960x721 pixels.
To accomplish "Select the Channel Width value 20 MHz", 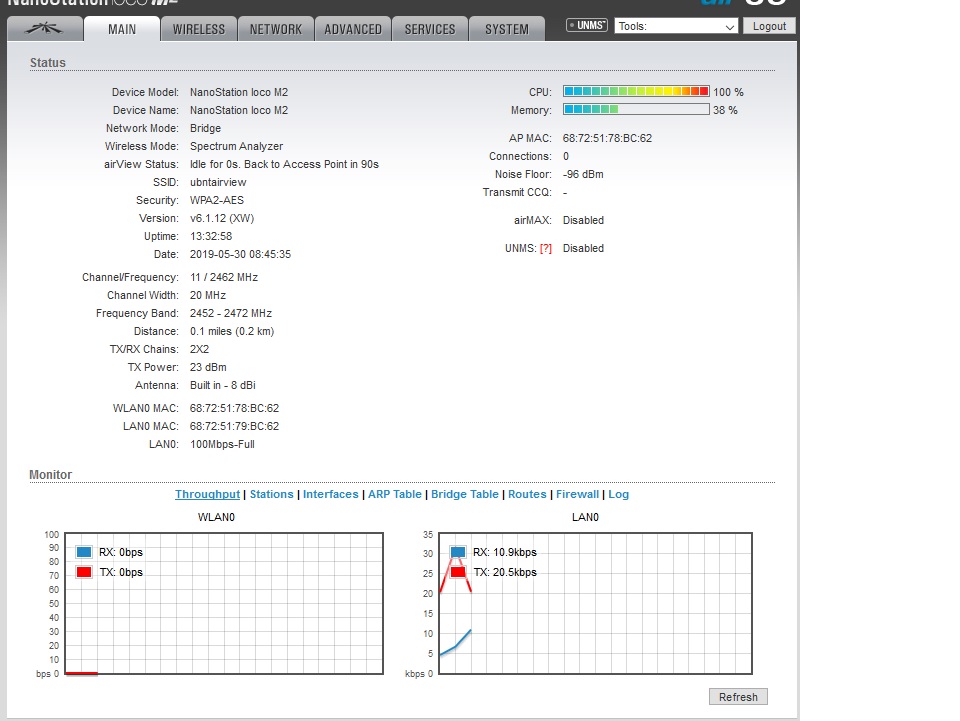I will [208, 295].
